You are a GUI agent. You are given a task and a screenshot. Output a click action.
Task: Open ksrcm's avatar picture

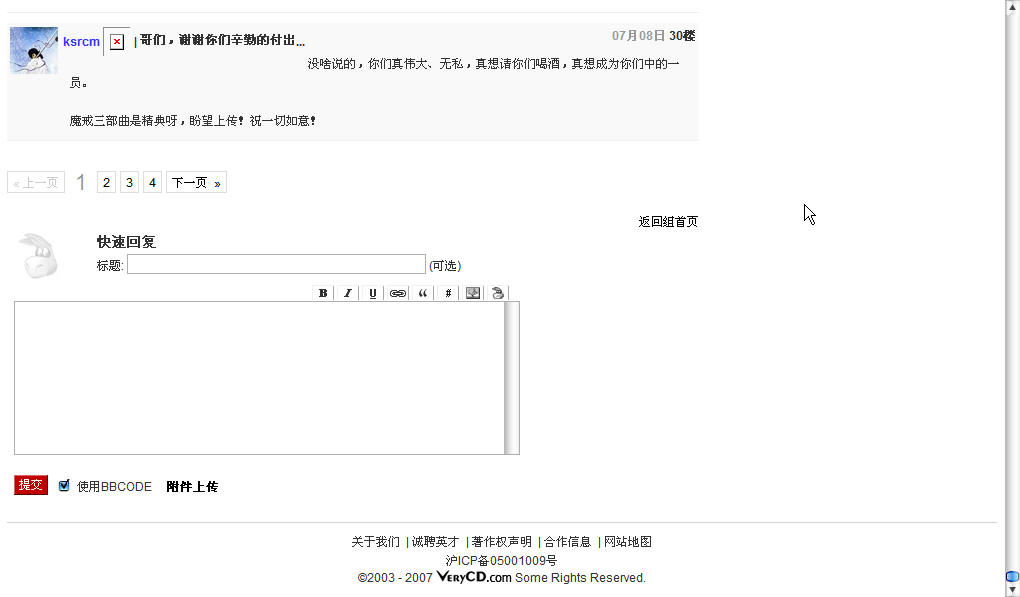tap(34, 50)
